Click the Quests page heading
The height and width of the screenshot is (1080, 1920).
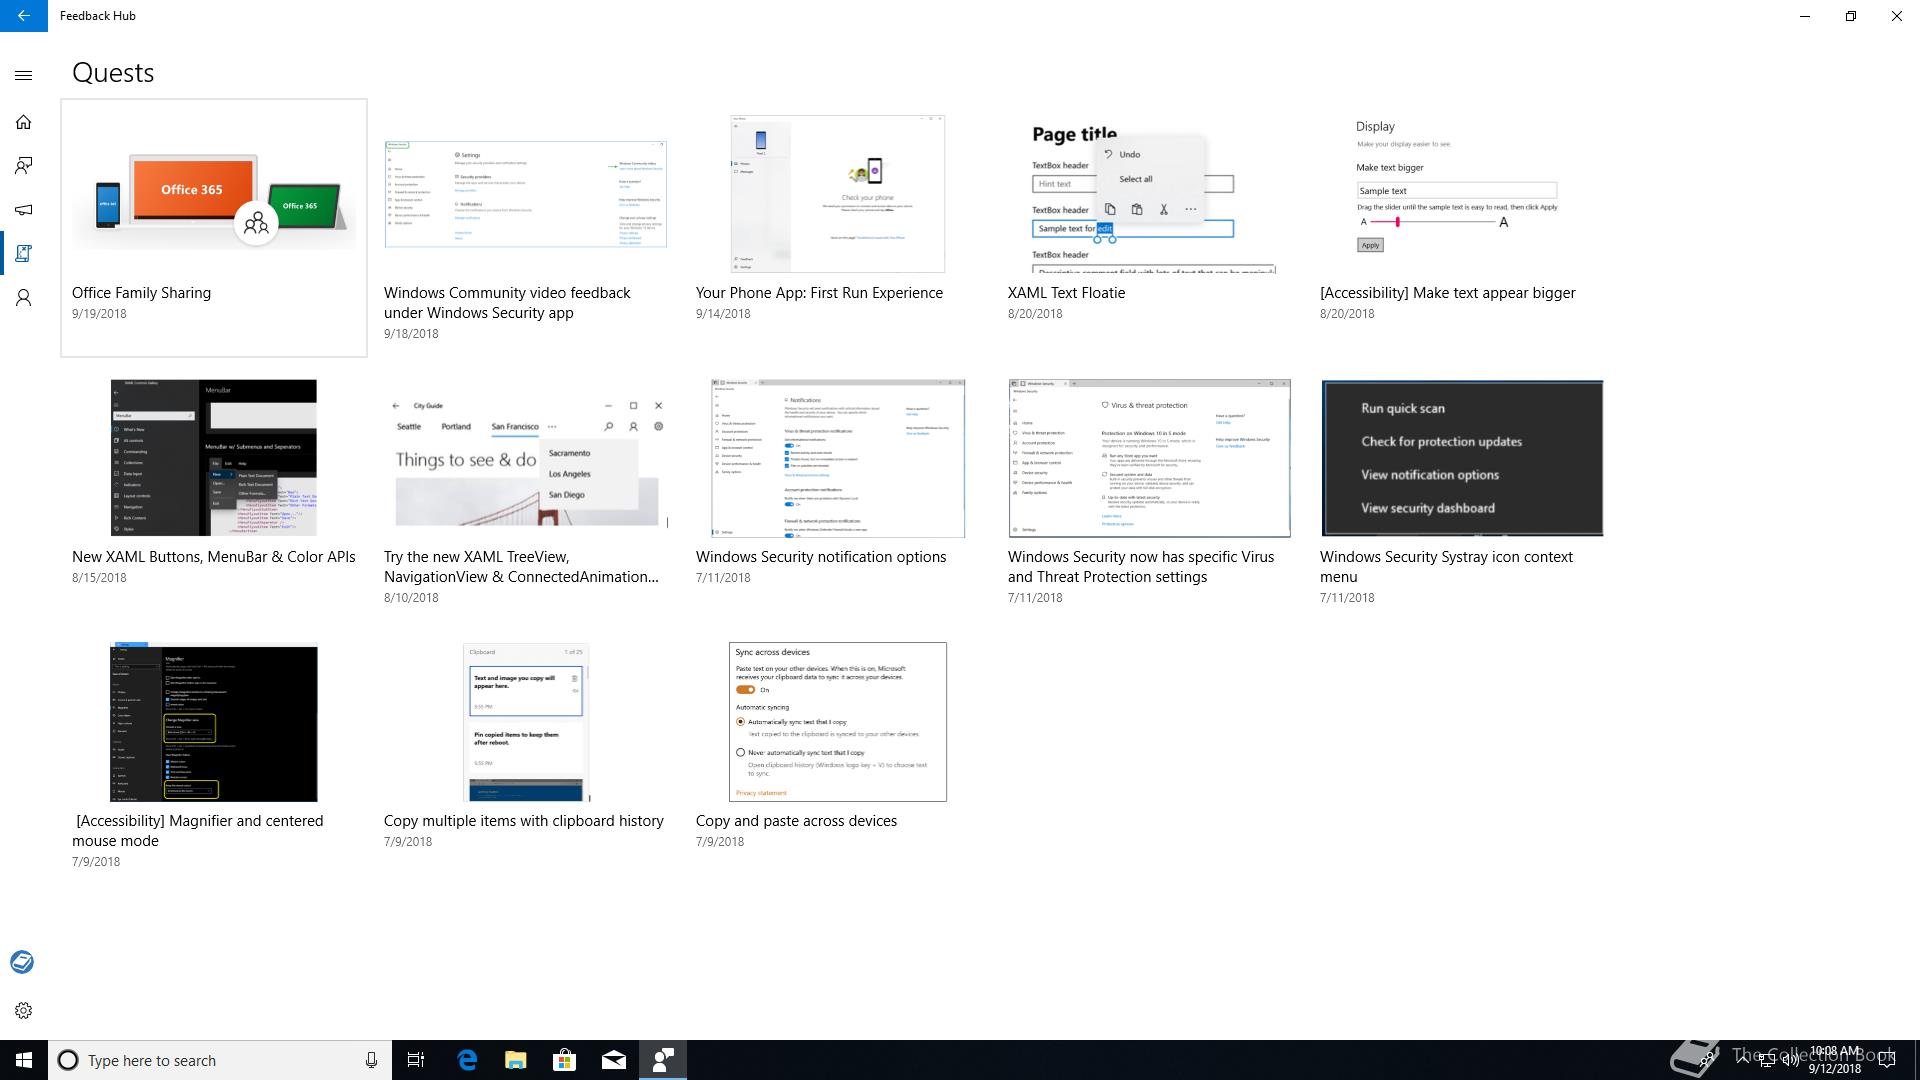coord(113,73)
